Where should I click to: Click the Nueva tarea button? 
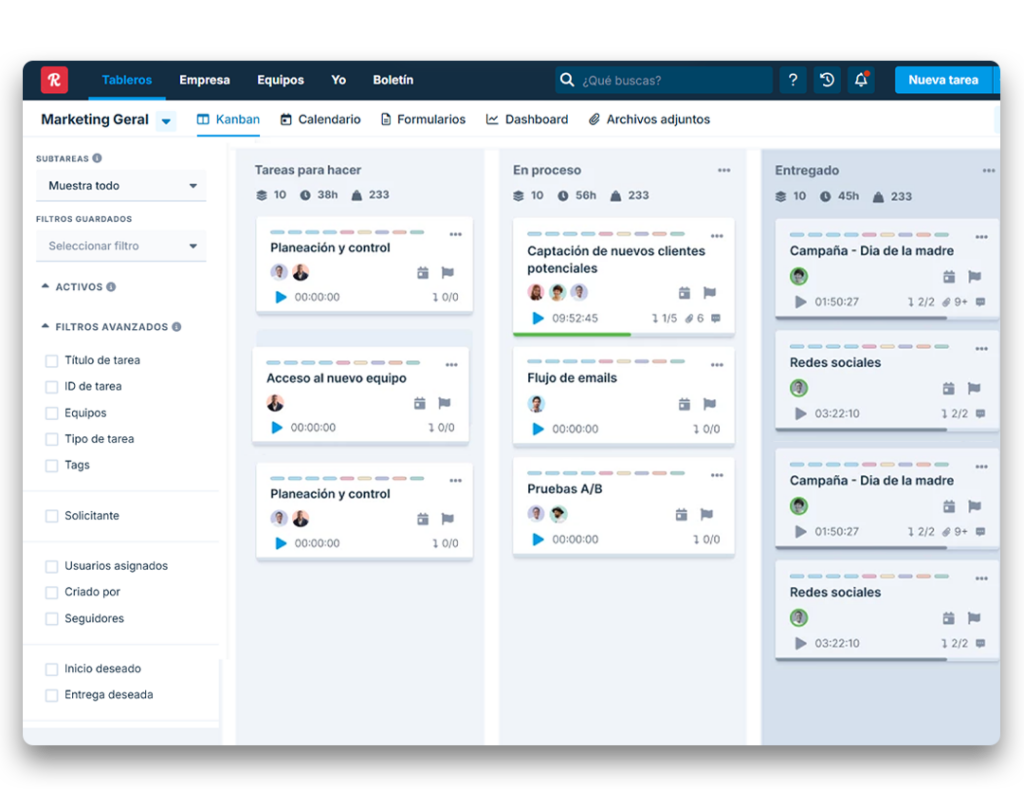click(942, 80)
